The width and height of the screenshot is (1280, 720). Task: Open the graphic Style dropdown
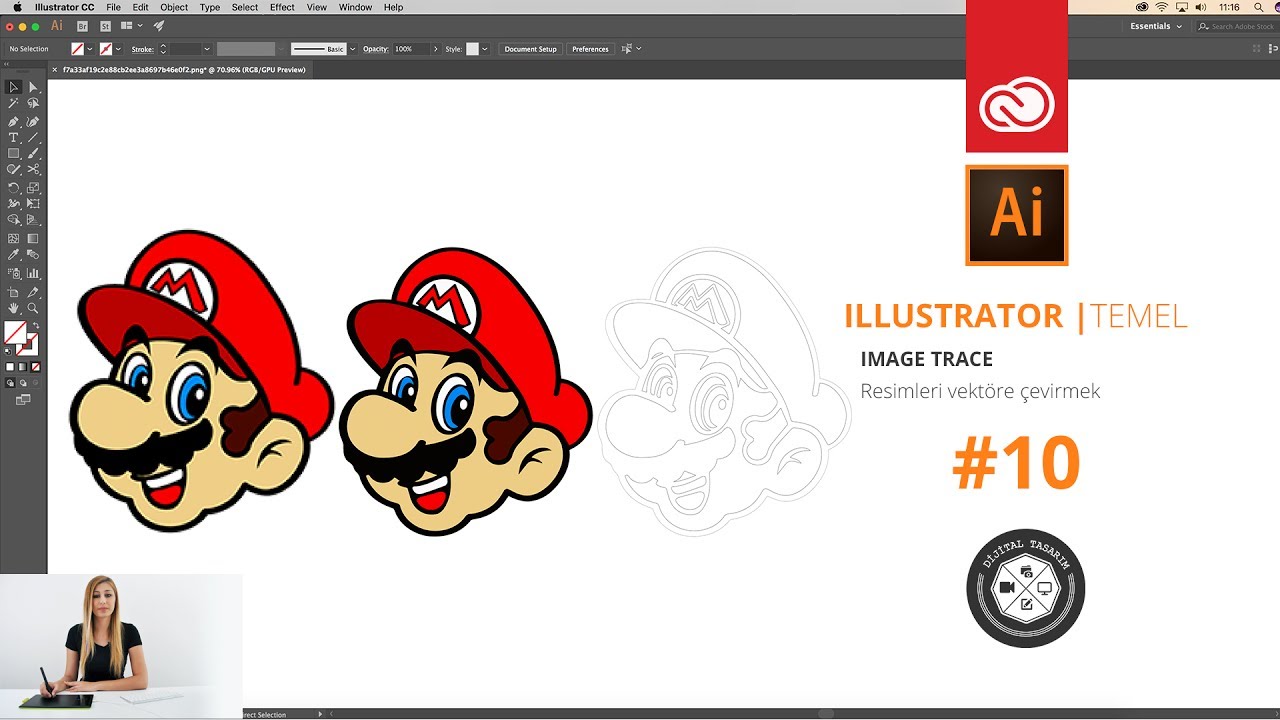[x=485, y=49]
